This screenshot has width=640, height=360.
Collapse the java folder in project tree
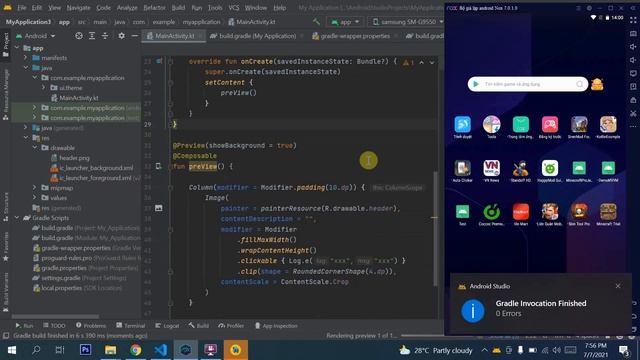point(26,67)
